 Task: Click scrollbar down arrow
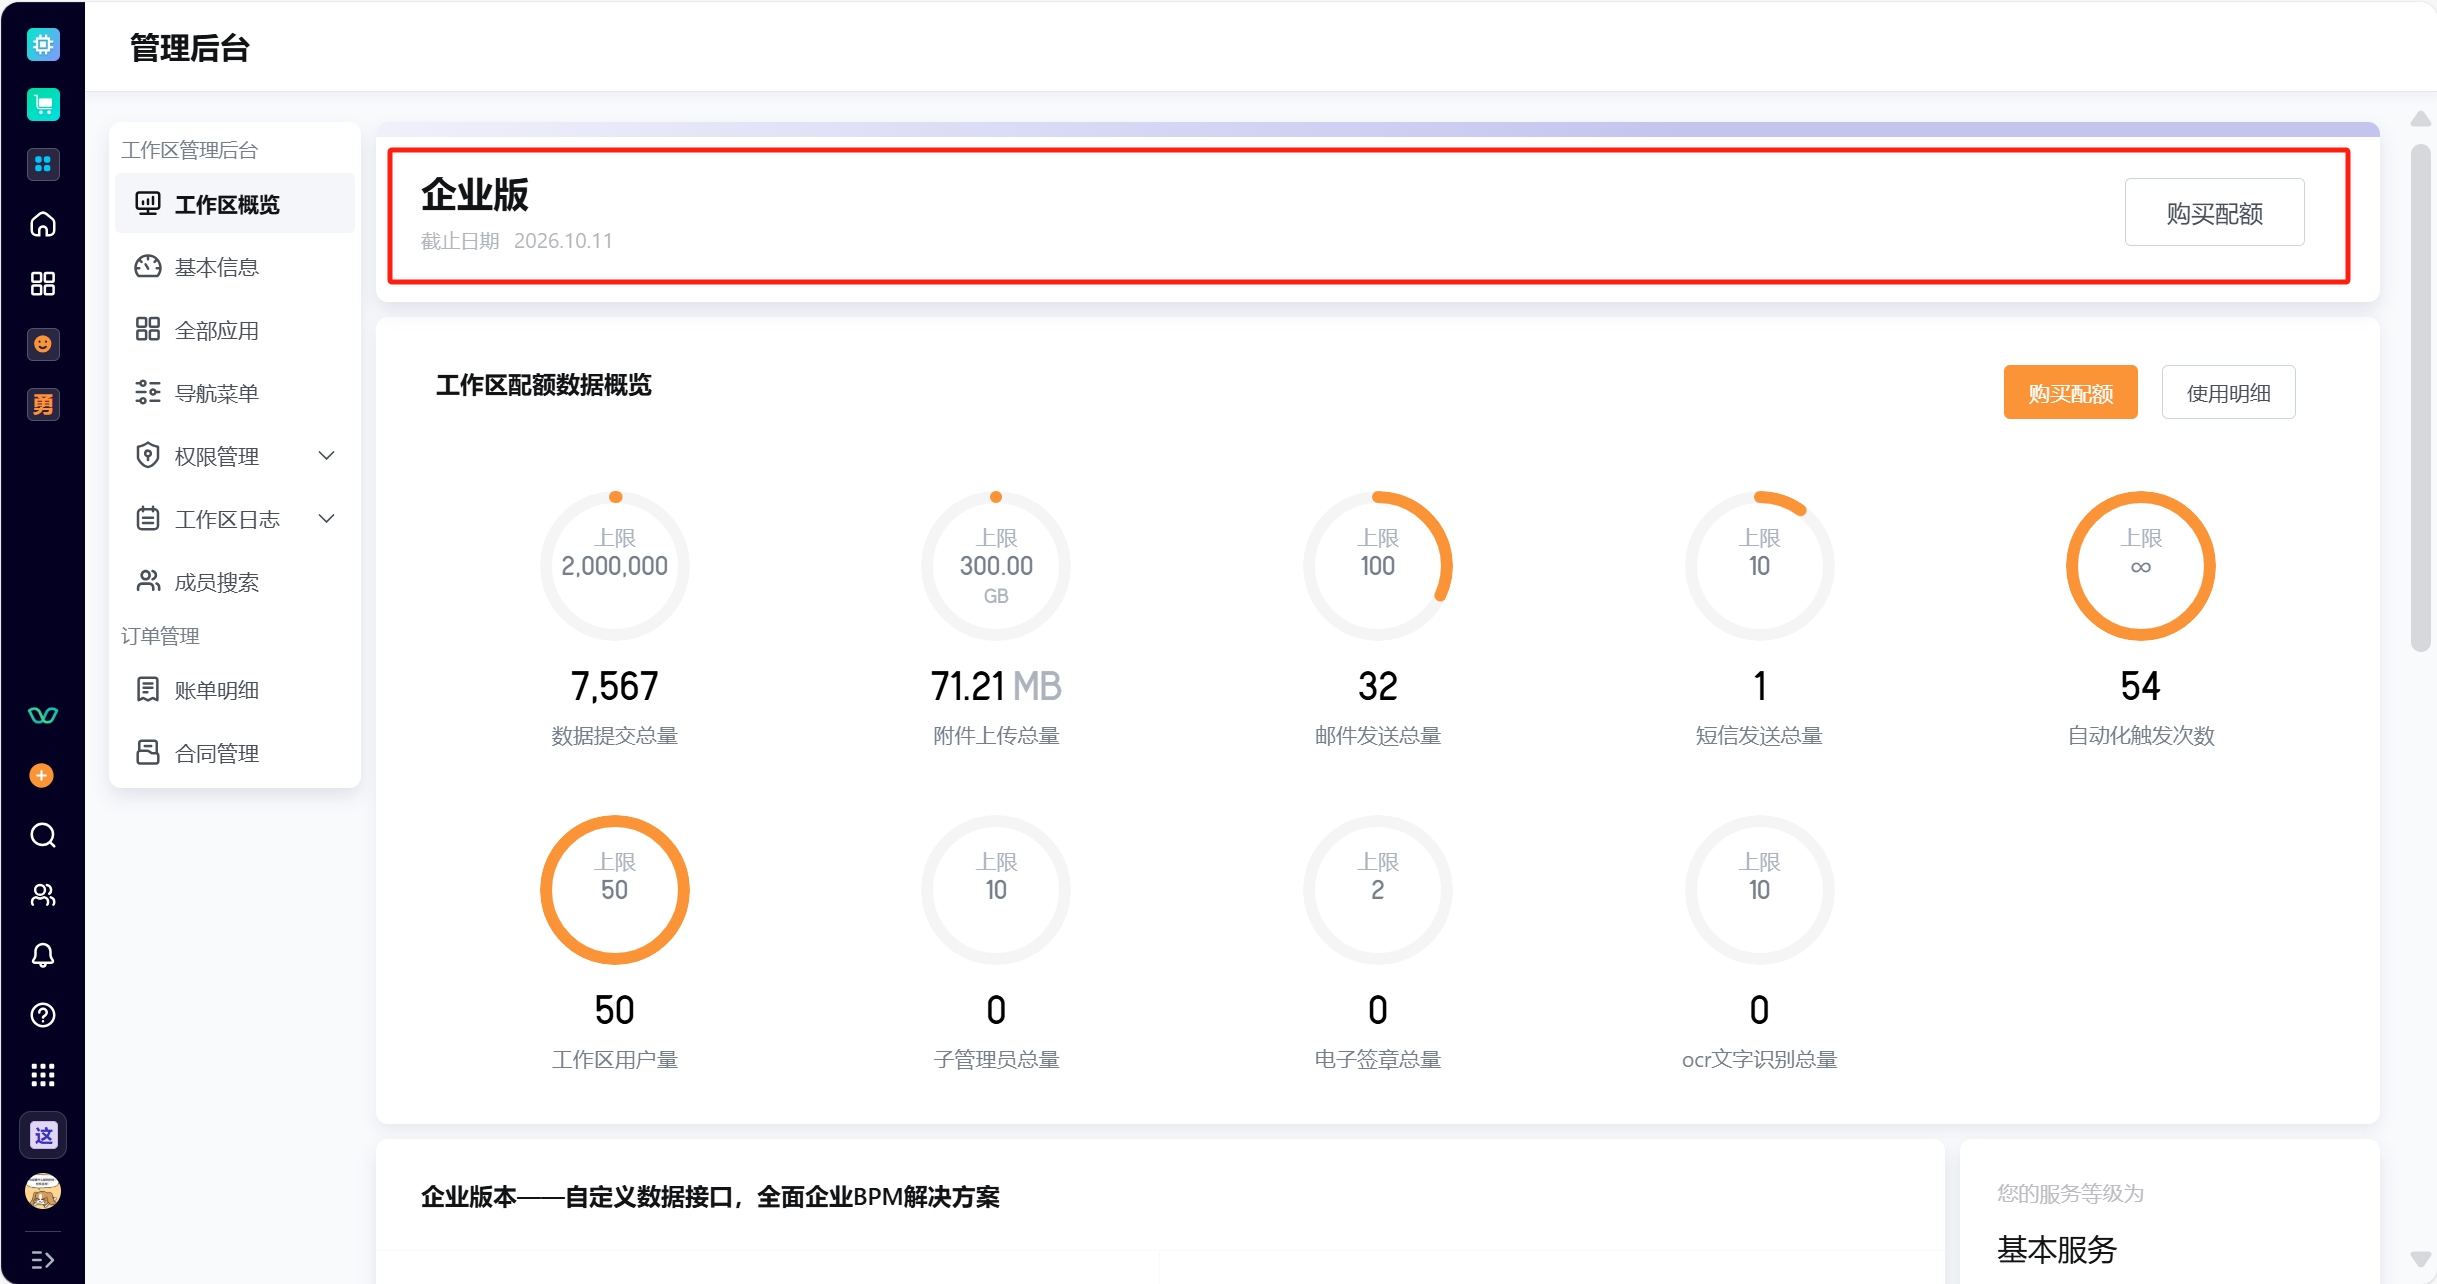click(2420, 1259)
